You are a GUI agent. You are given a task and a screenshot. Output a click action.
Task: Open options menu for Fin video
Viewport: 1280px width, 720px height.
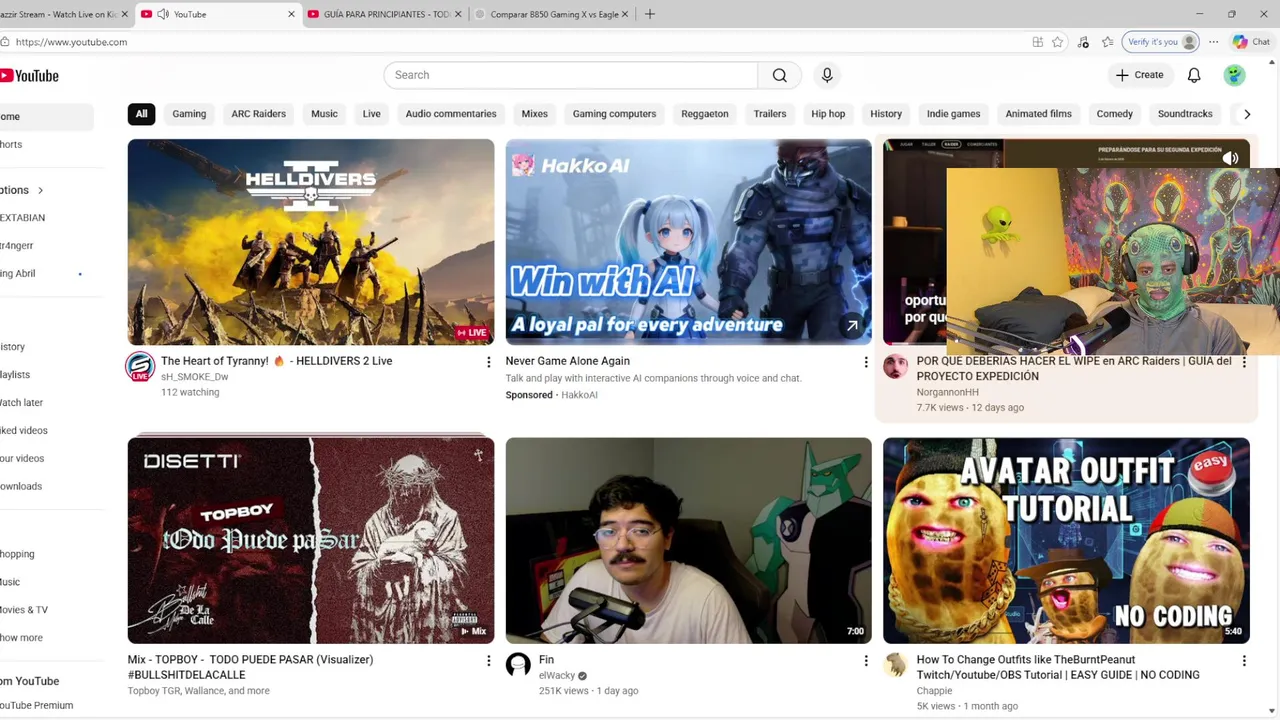point(866,661)
